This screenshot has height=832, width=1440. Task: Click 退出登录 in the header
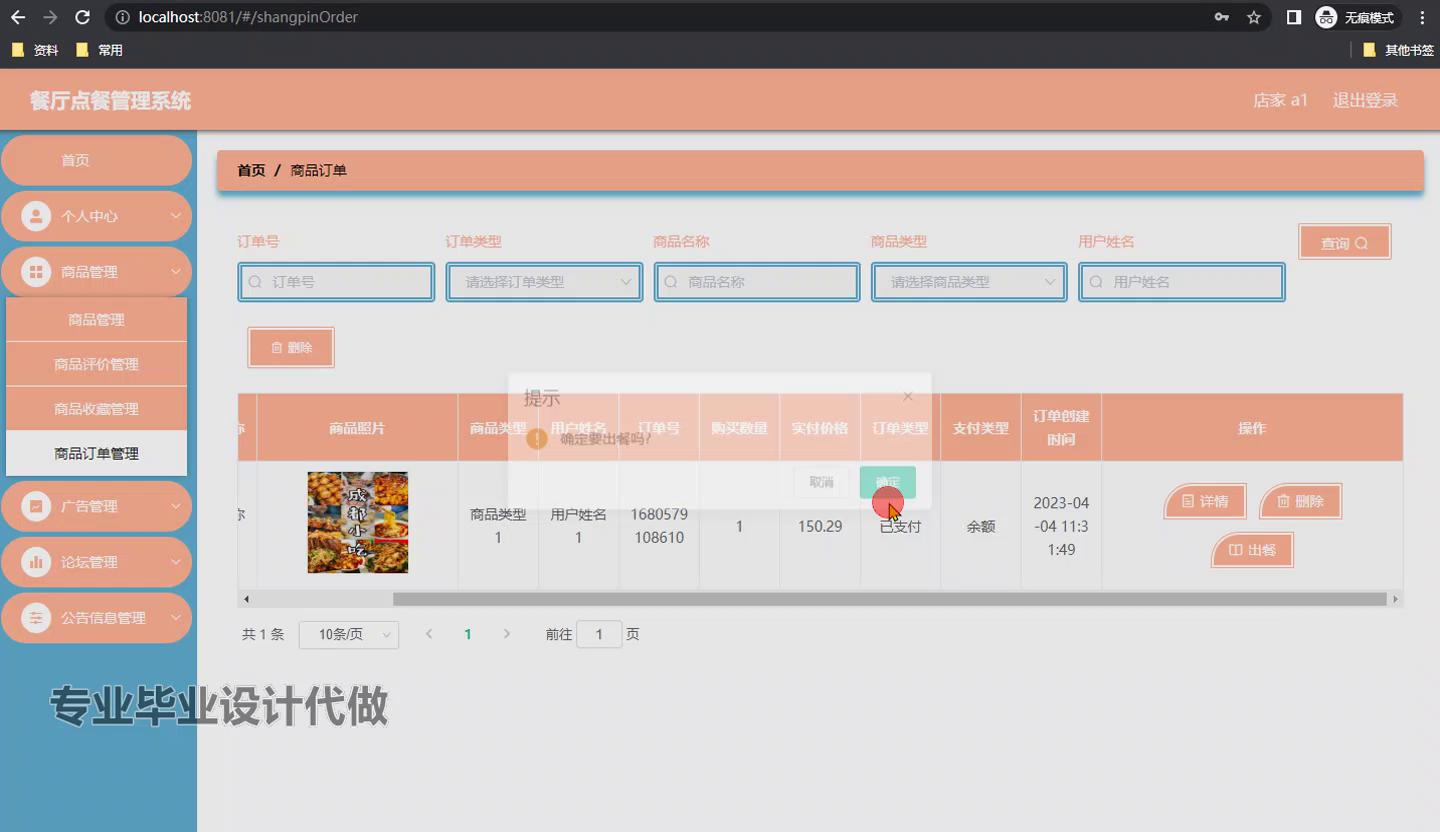coord(1365,100)
